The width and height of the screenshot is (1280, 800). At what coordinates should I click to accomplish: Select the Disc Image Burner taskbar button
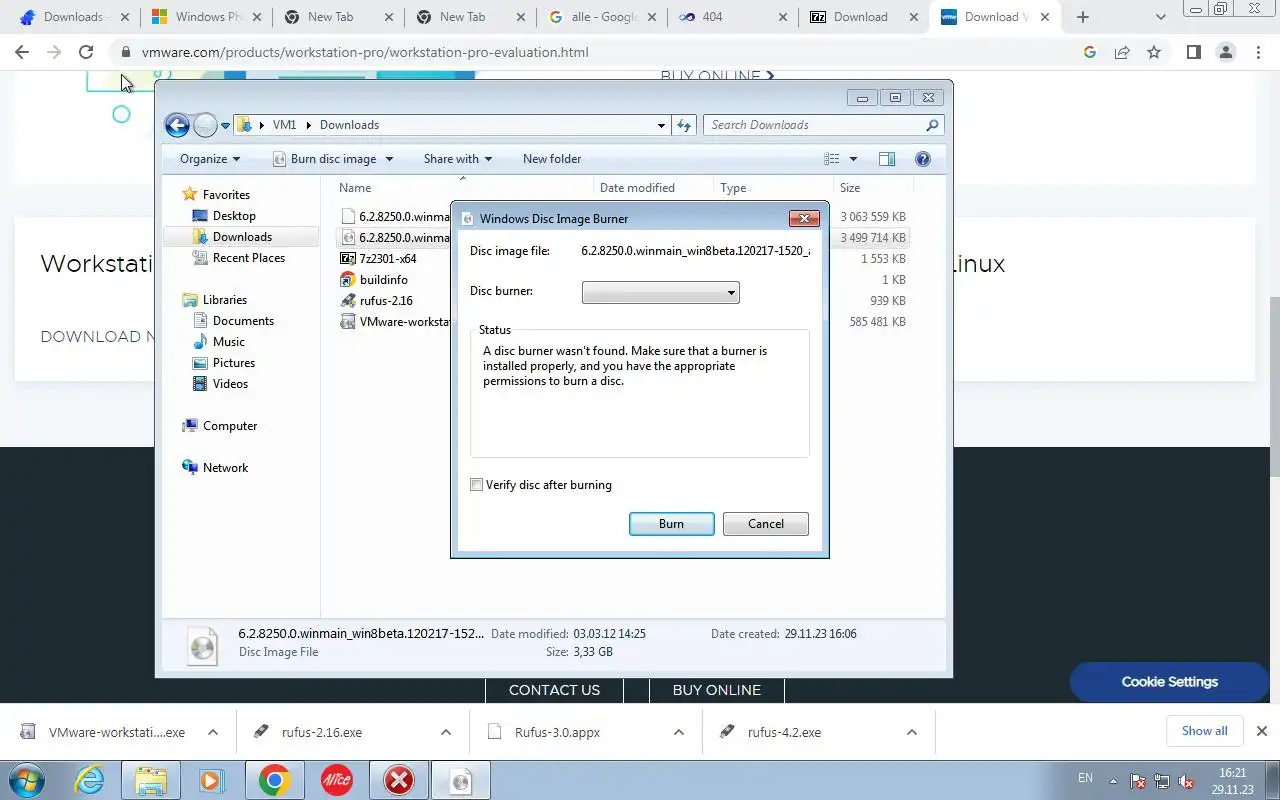(461, 781)
